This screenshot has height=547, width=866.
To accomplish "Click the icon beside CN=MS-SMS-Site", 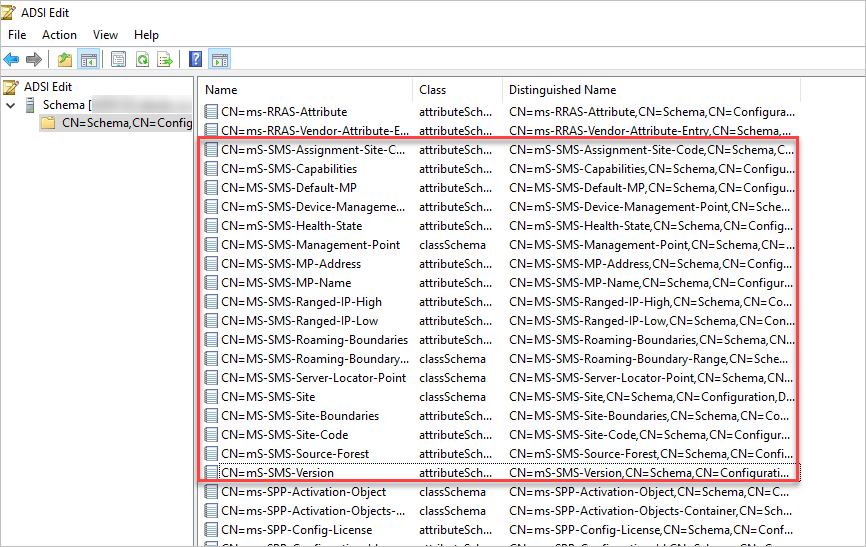I will (211, 396).
